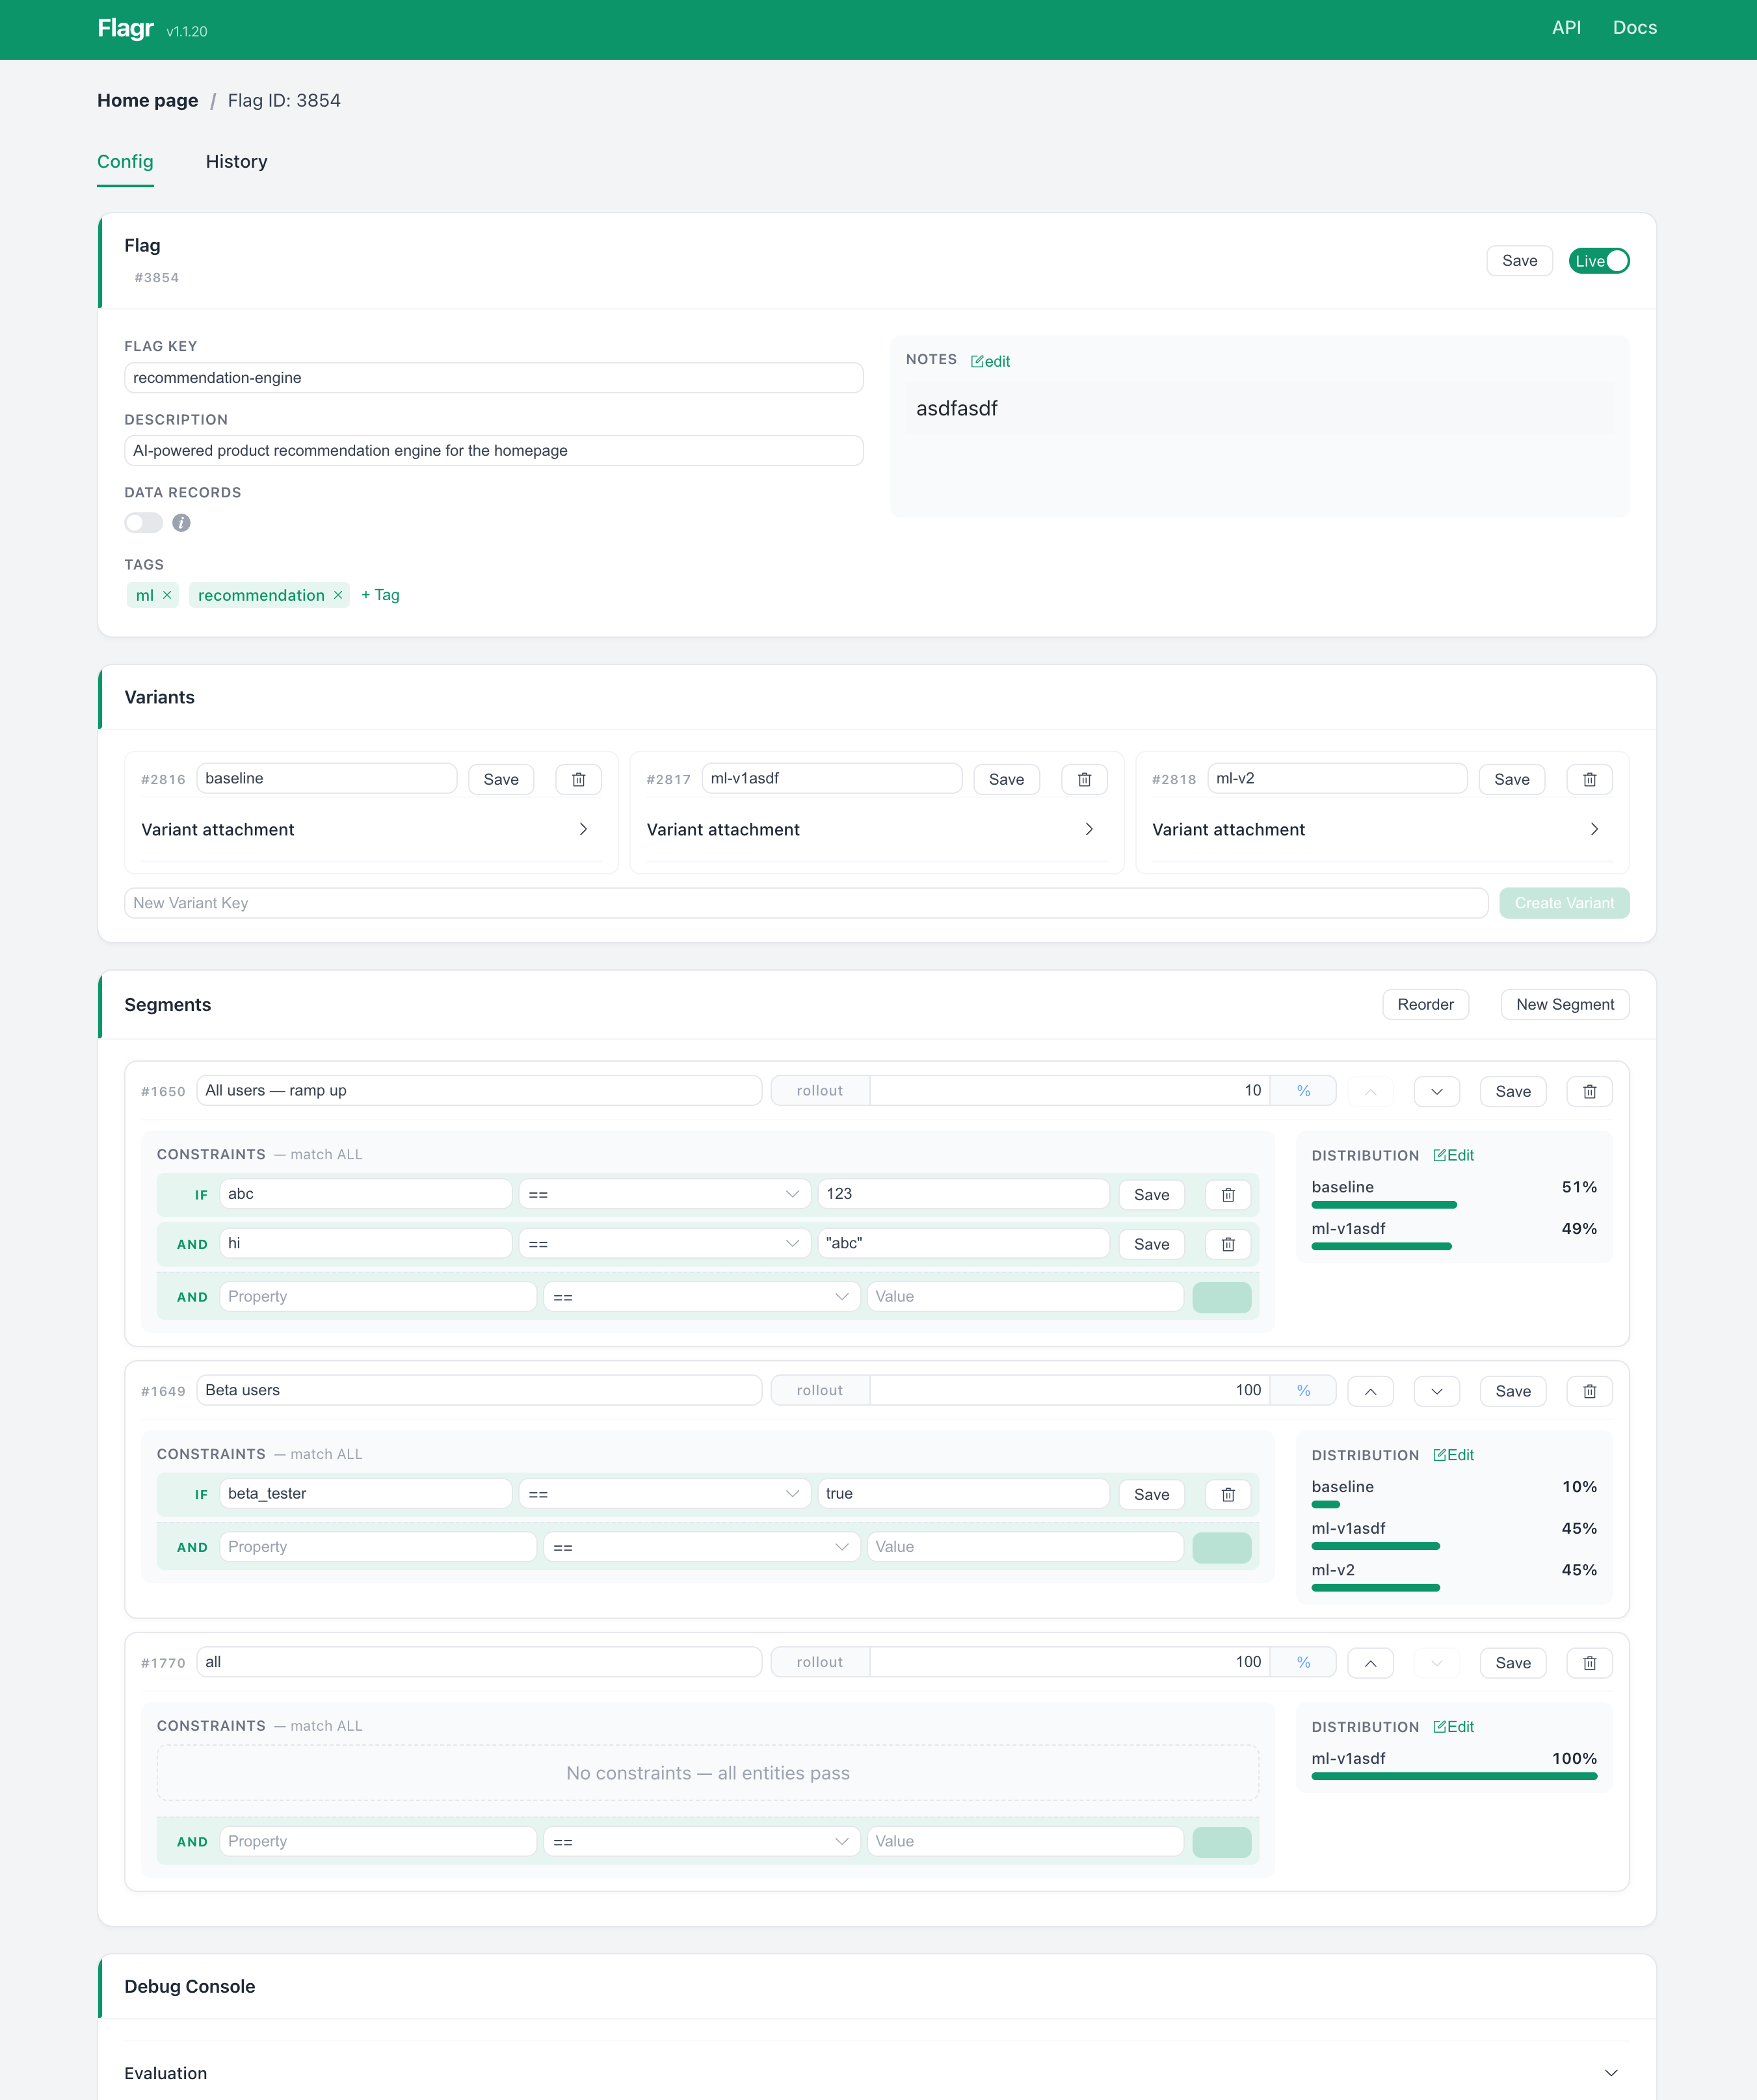1757x2100 pixels.
Task: Delete segment 'All users — ramp up'
Action: point(1589,1091)
